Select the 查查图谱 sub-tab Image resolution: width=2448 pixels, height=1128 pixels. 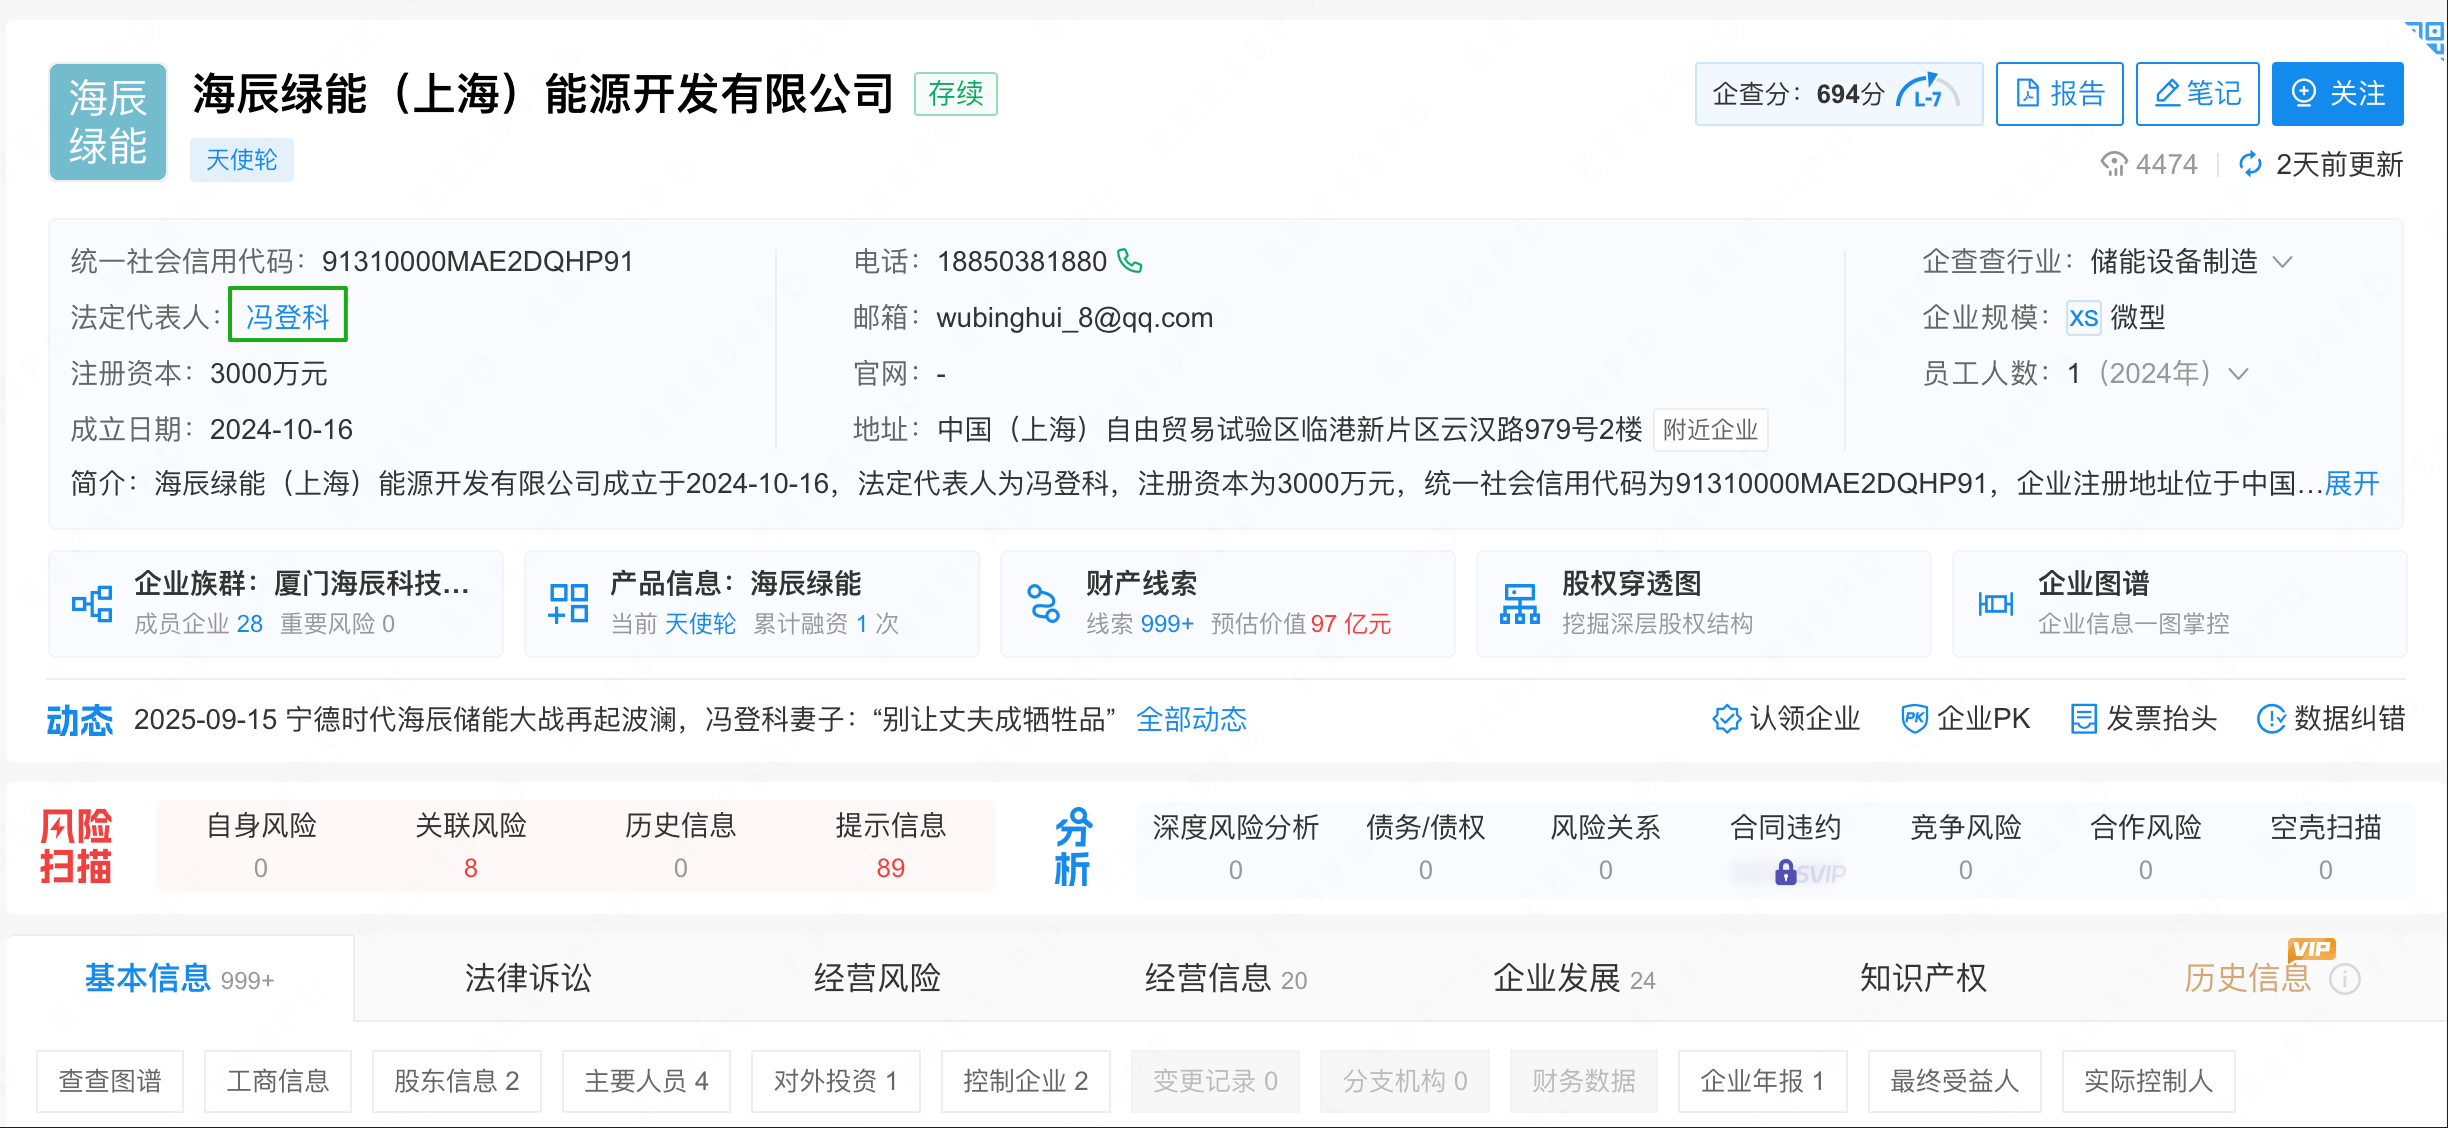[x=110, y=1081]
